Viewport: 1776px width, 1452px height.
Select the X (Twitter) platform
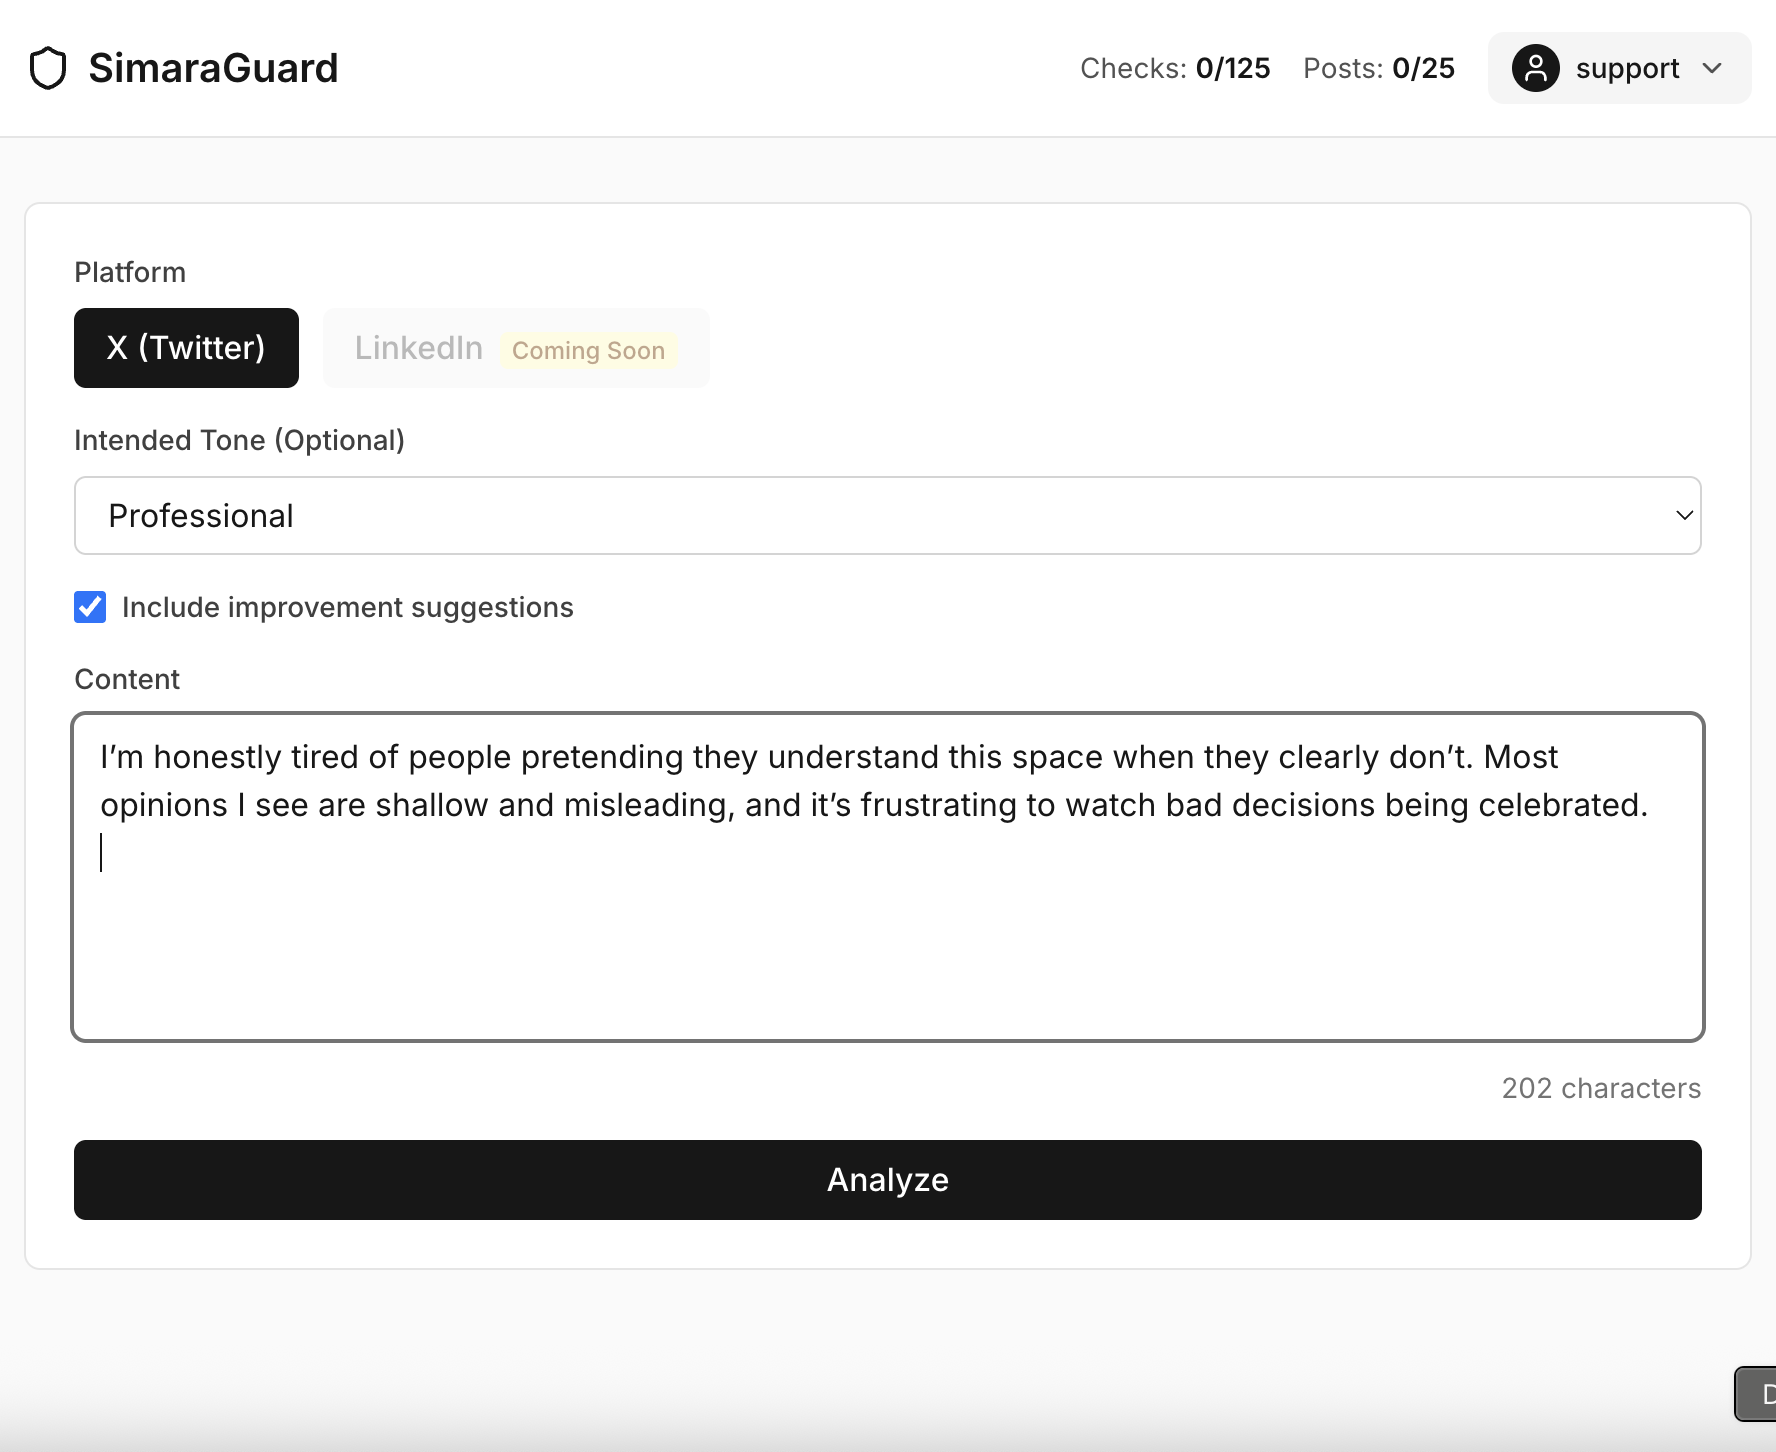186,348
